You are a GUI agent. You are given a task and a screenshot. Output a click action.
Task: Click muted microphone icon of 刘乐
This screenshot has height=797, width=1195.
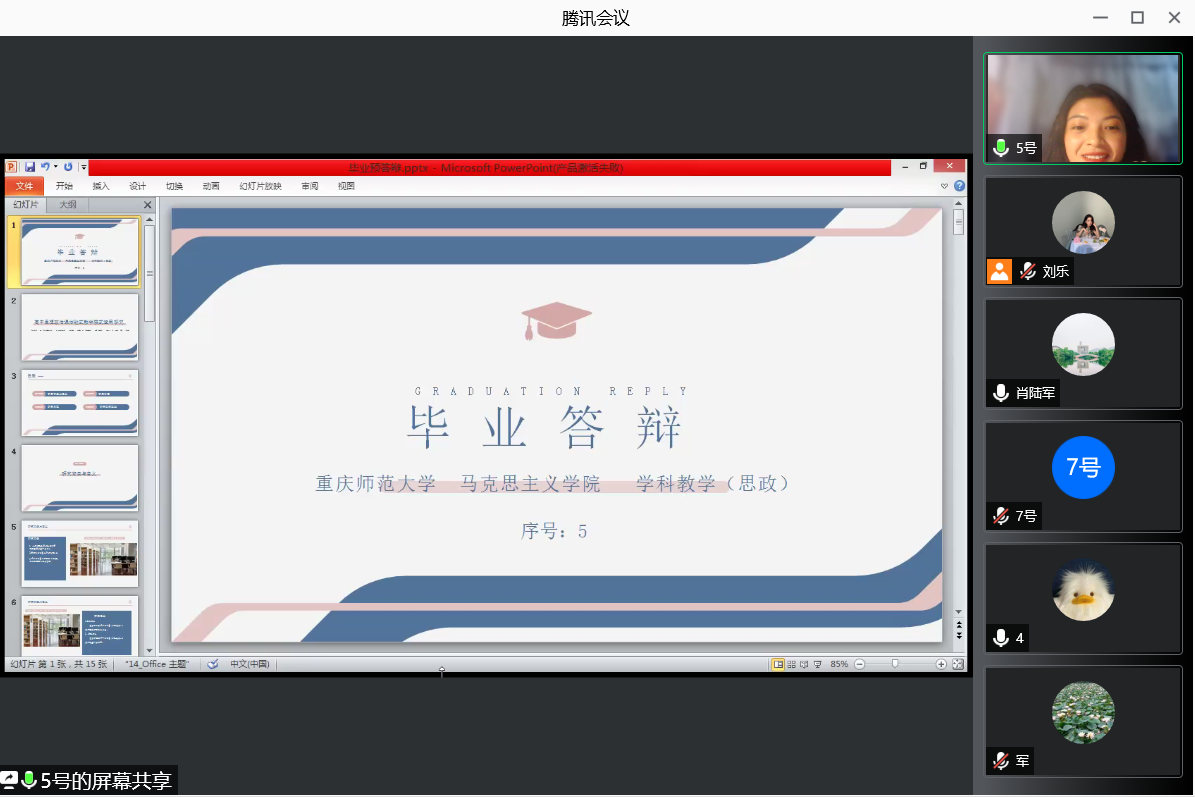tap(1027, 271)
